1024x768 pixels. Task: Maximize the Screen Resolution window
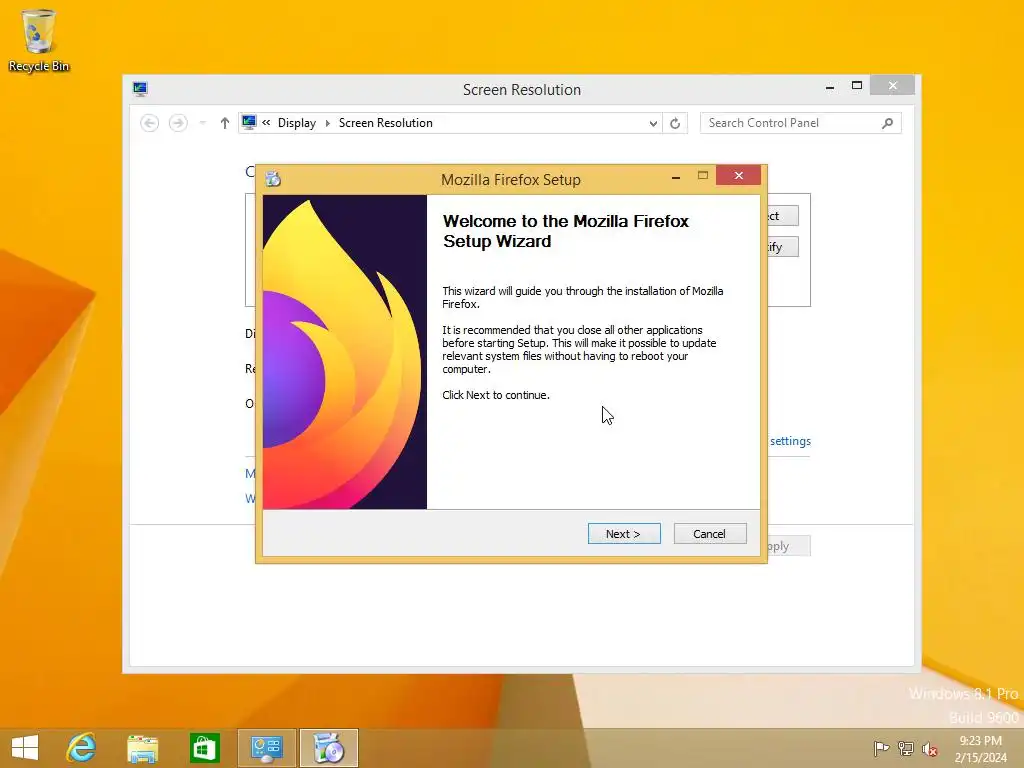(x=857, y=86)
